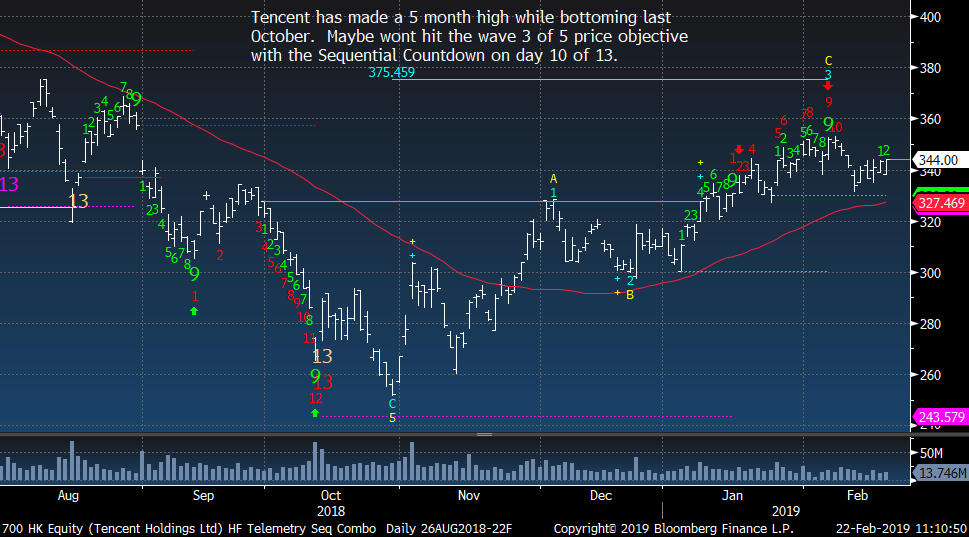Click the 260 price axis label

[x=930, y=375]
